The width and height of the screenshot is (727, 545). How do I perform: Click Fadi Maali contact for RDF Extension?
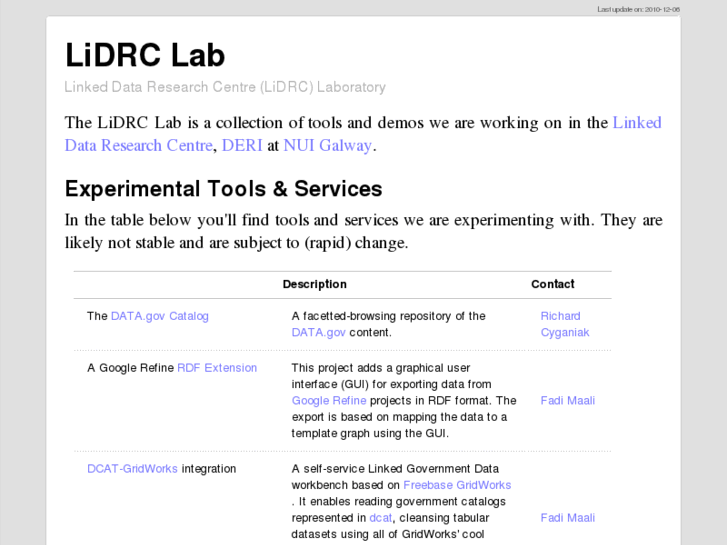[x=568, y=400]
